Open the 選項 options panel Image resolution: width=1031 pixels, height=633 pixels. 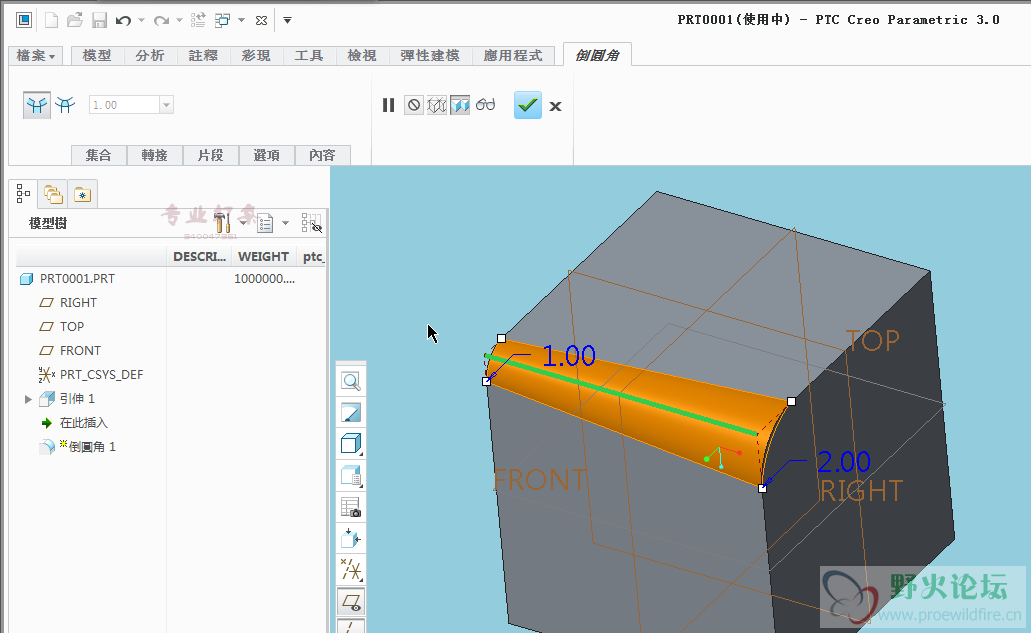pos(266,155)
